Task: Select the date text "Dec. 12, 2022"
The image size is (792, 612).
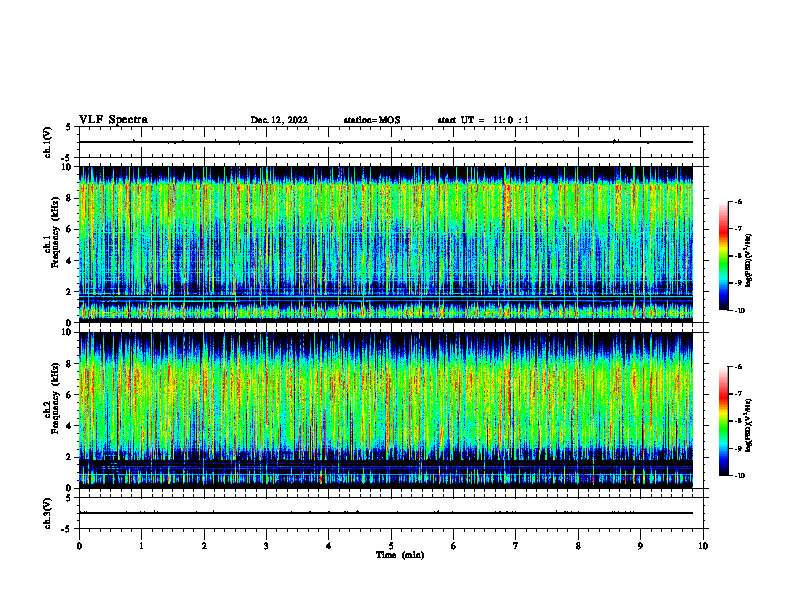Action: point(279,120)
